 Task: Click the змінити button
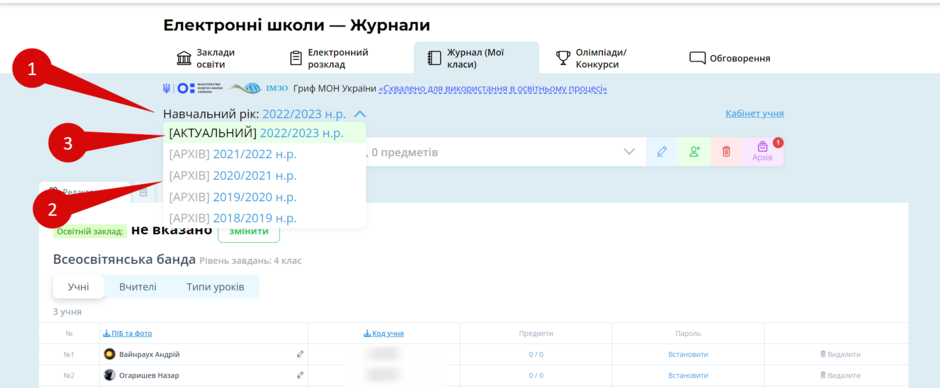pyautogui.click(x=249, y=231)
